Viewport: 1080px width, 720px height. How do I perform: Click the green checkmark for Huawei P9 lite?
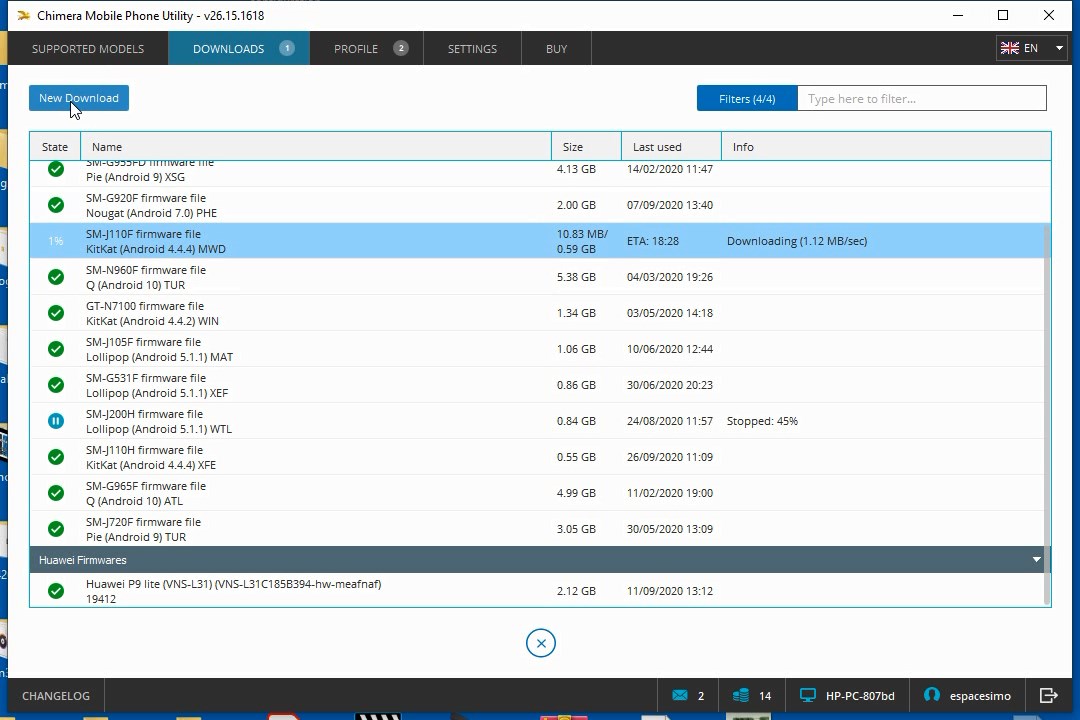[x=56, y=591]
